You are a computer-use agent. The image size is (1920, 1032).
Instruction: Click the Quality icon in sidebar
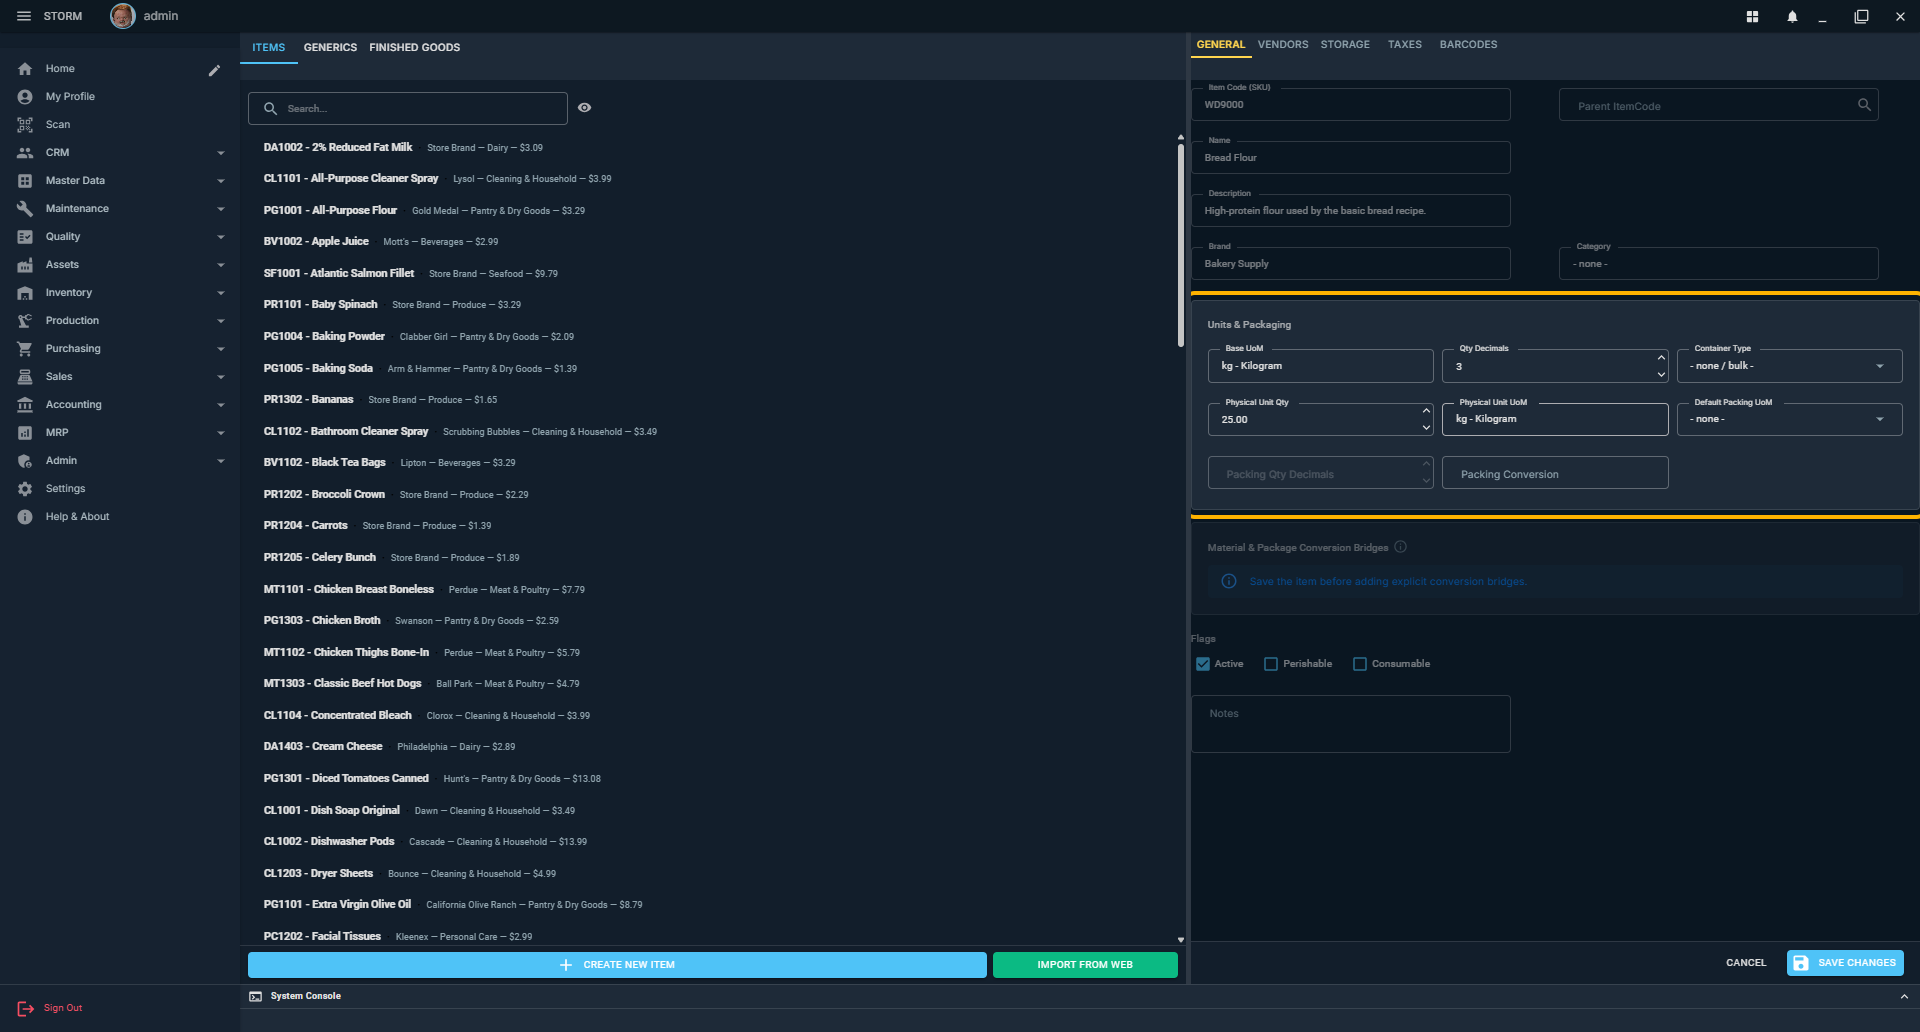point(25,237)
